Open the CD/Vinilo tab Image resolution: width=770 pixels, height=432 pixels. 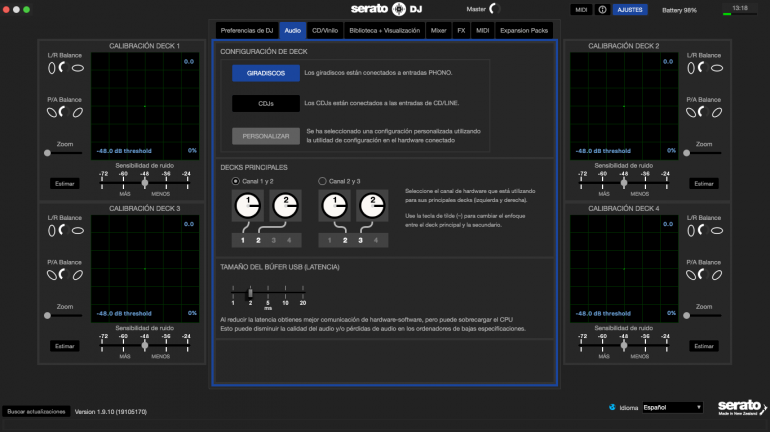tap(325, 30)
